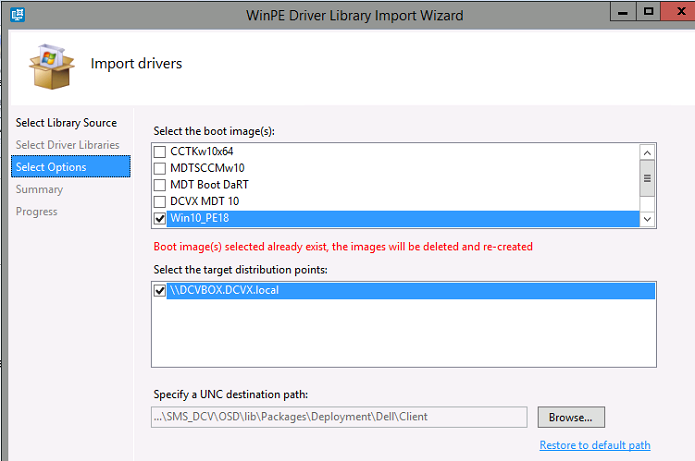Click the boot image list scrollbar thumb
The height and width of the screenshot is (461, 695).
pyautogui.click(x=647, y=178)
